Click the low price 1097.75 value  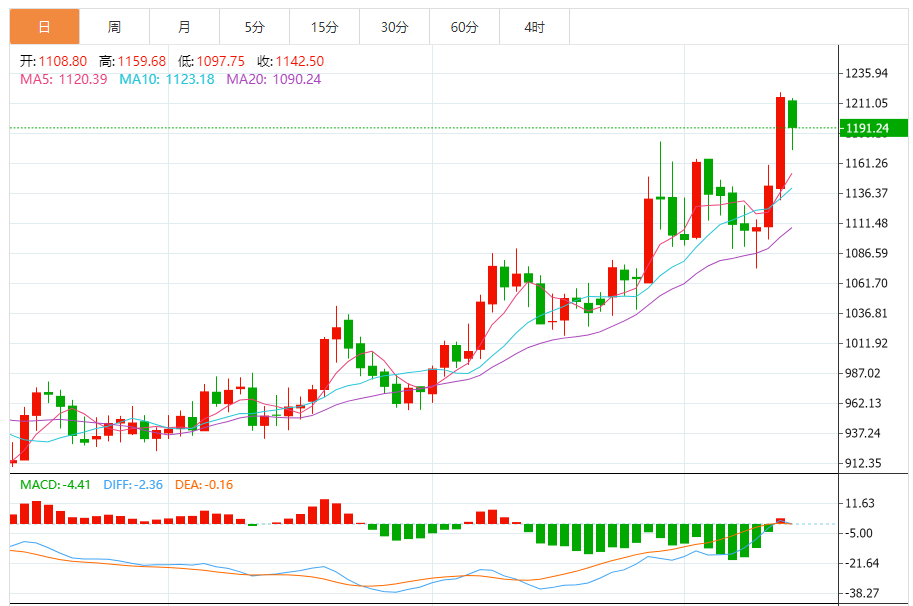[221, 61]
